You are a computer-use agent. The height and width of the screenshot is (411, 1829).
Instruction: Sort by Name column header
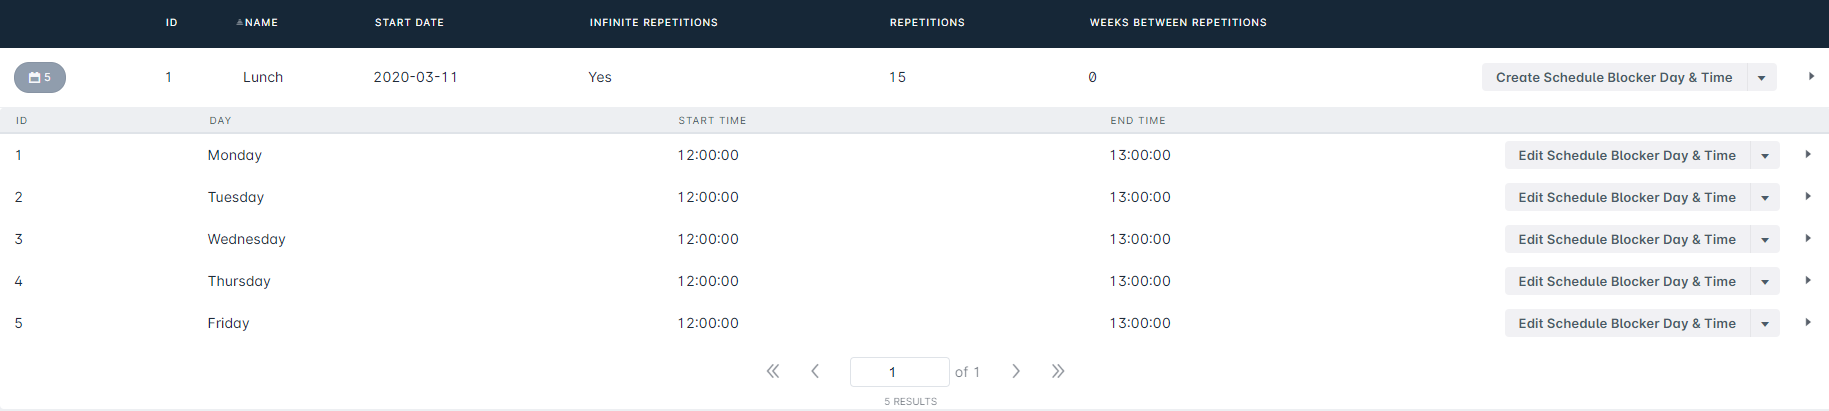(x=257, y=22)
